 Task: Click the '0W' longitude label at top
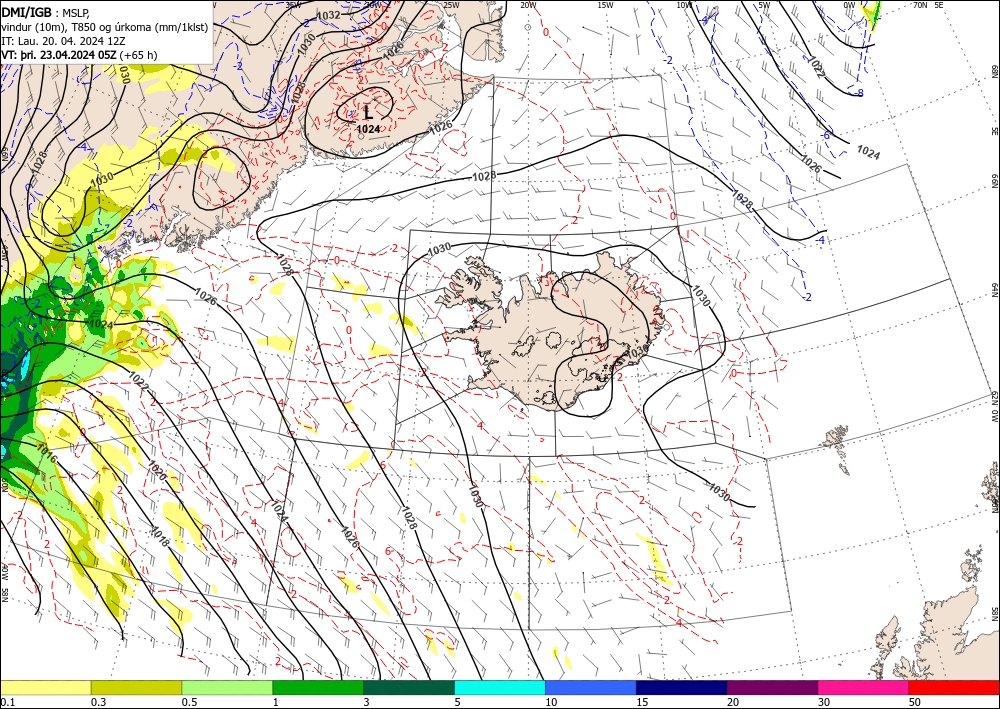tap(849, 5)
